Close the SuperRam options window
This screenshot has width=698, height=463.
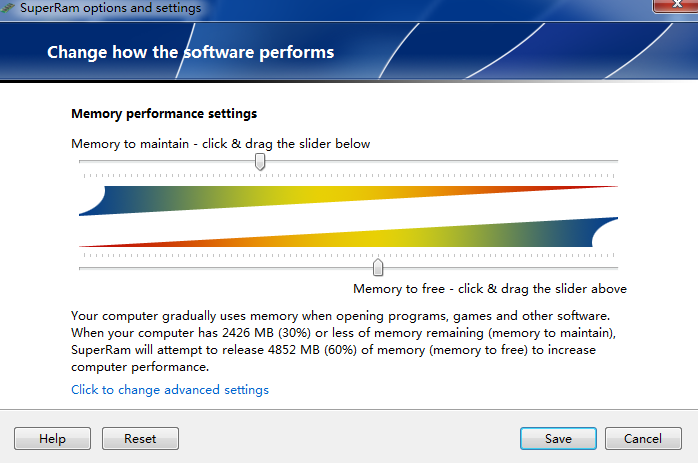click(x=676, y=5)
